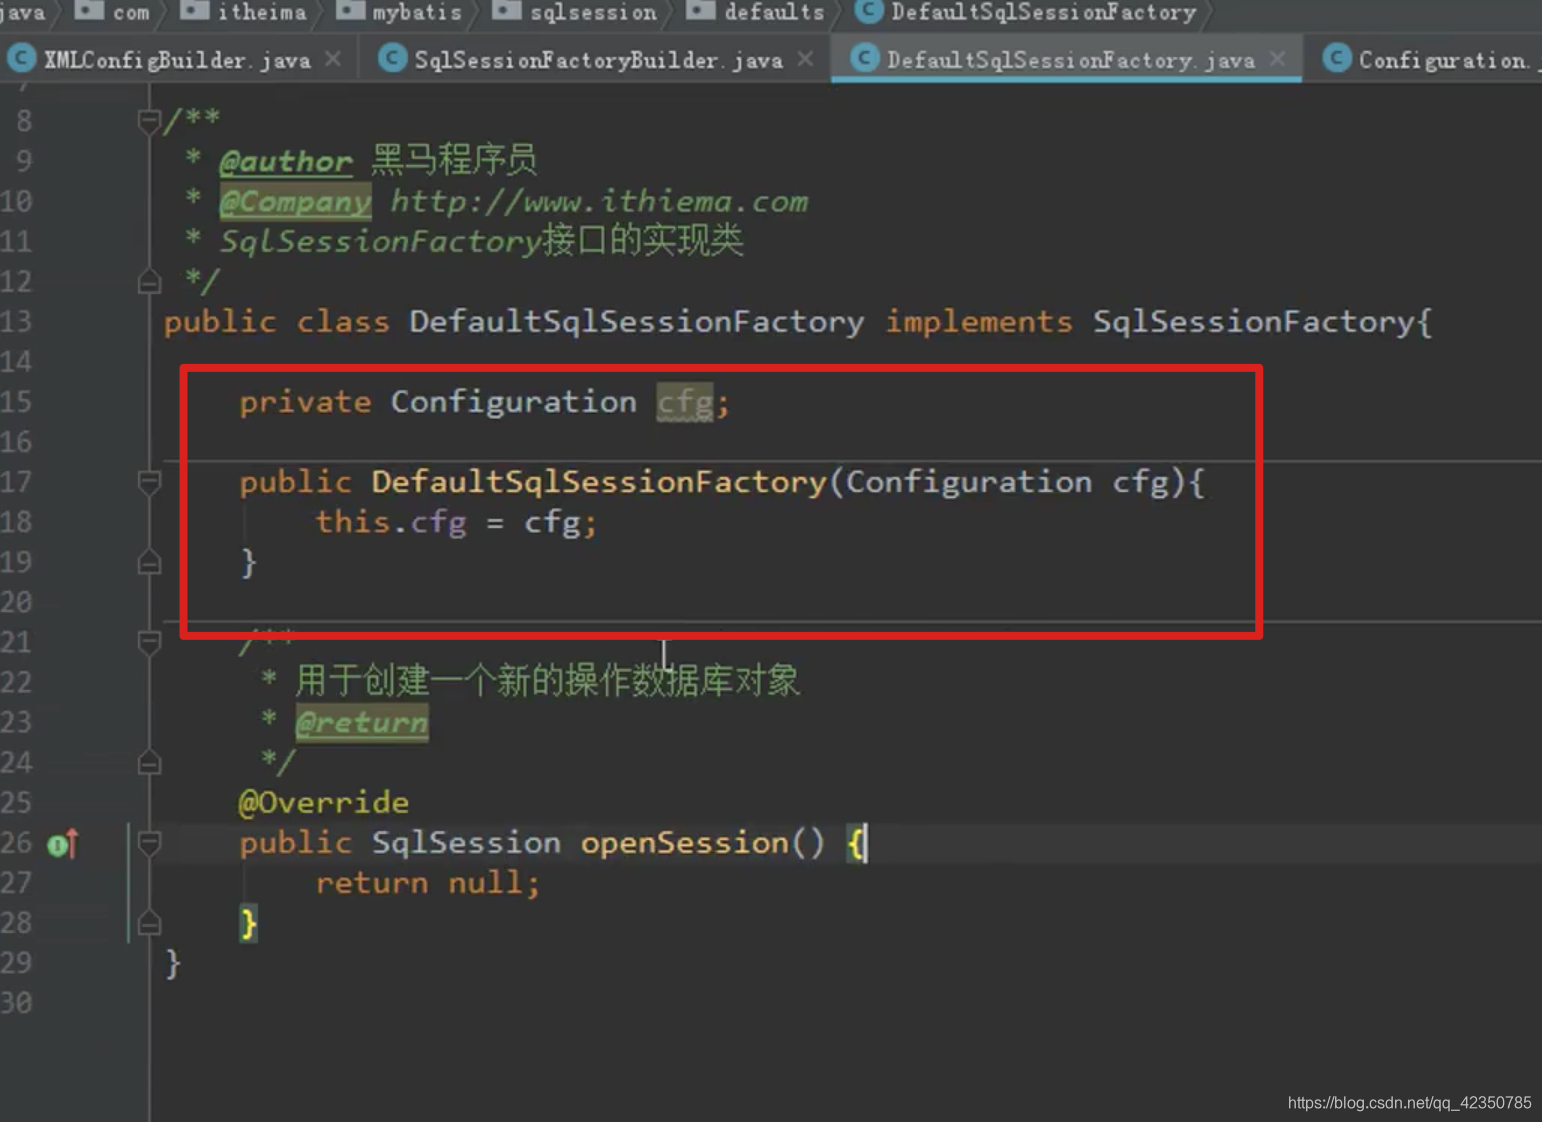Collapse the constructor at line 17
This screenshot has height=1122, width=1542.
149,483
